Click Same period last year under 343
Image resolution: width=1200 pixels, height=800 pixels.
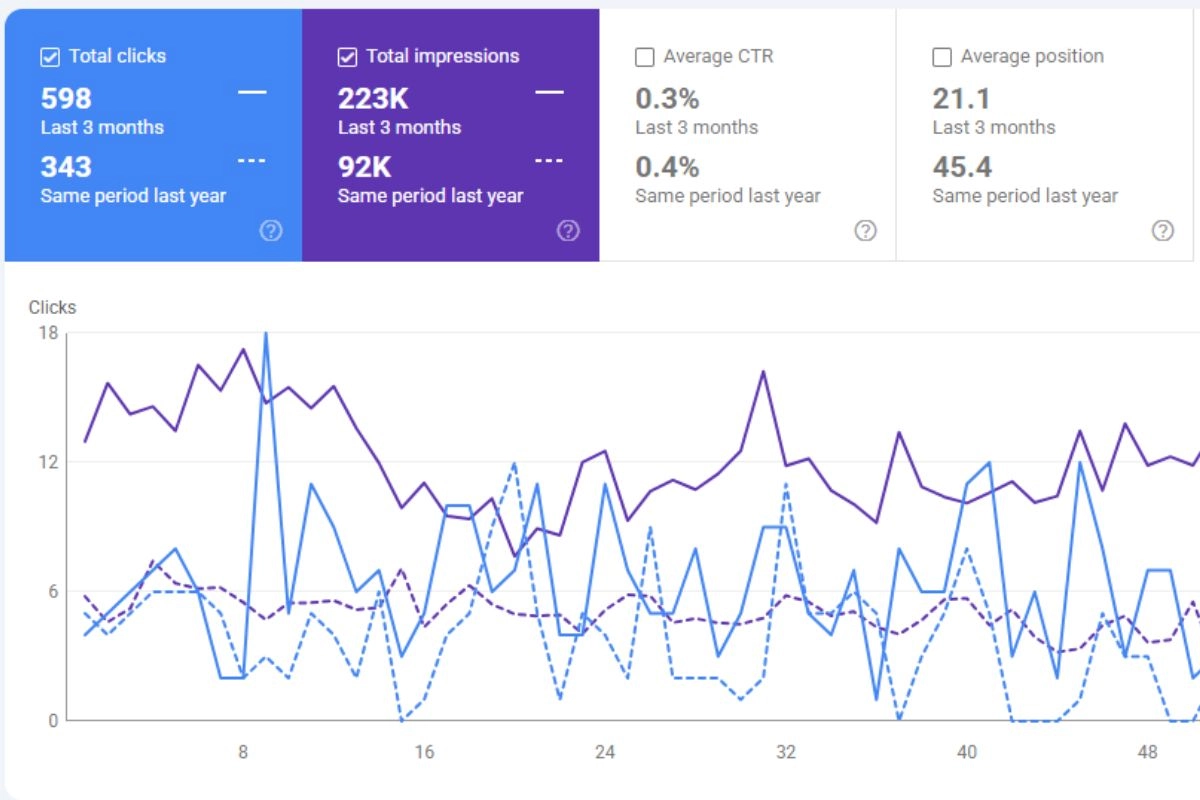pyautogui.click(x=133, y=196)
